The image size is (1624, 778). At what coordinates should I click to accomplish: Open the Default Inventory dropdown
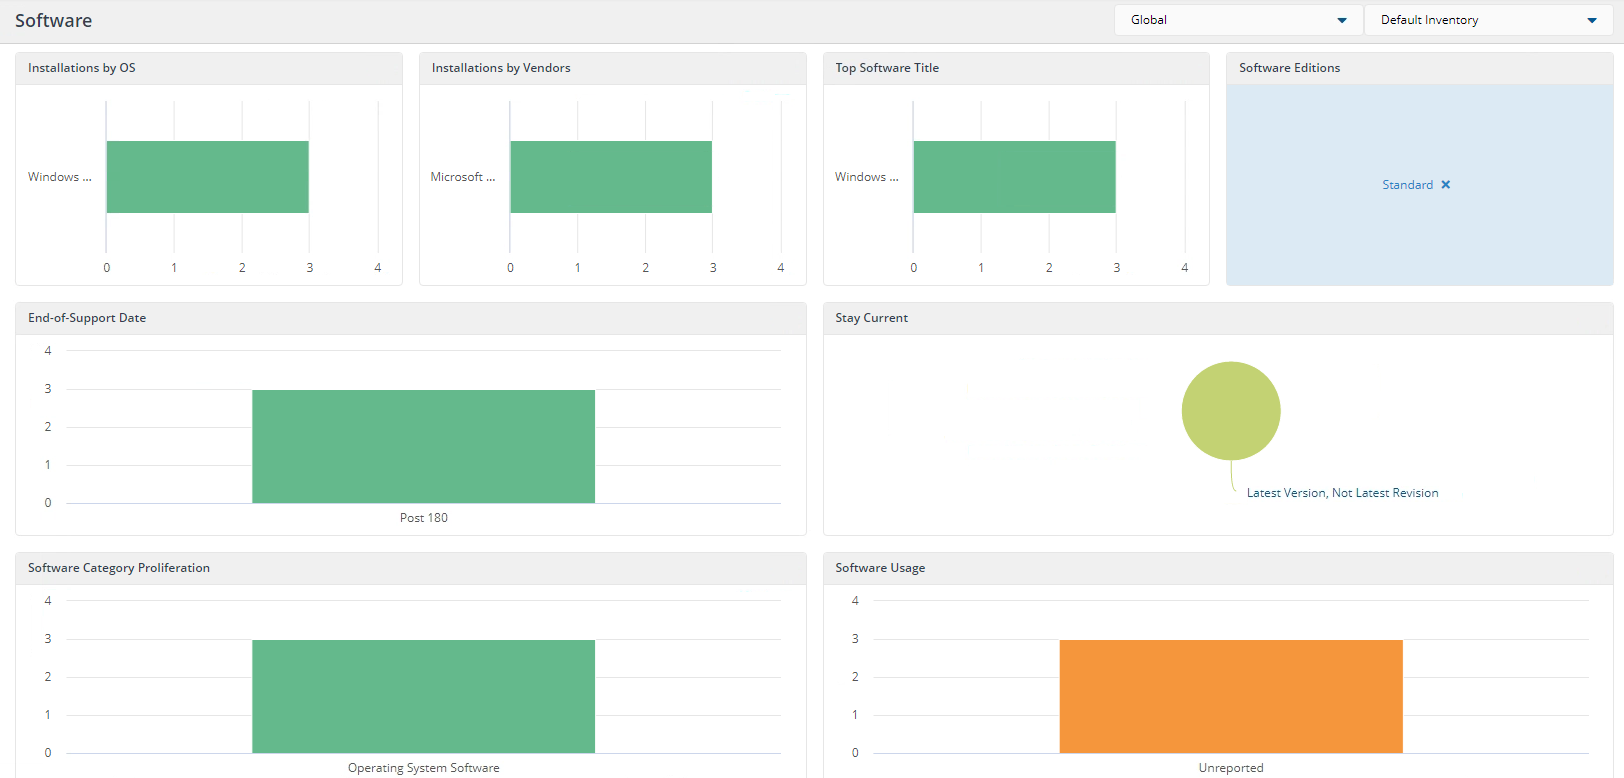click(1488, 20)
